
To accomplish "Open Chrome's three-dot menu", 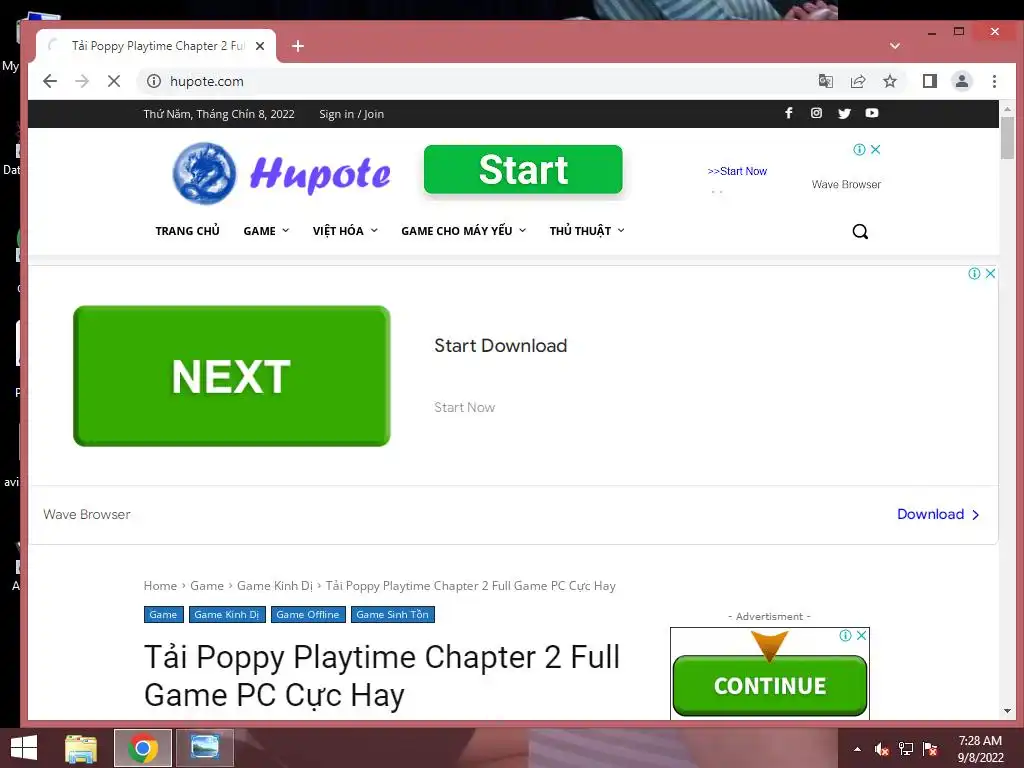I will [x=994, y=81].
